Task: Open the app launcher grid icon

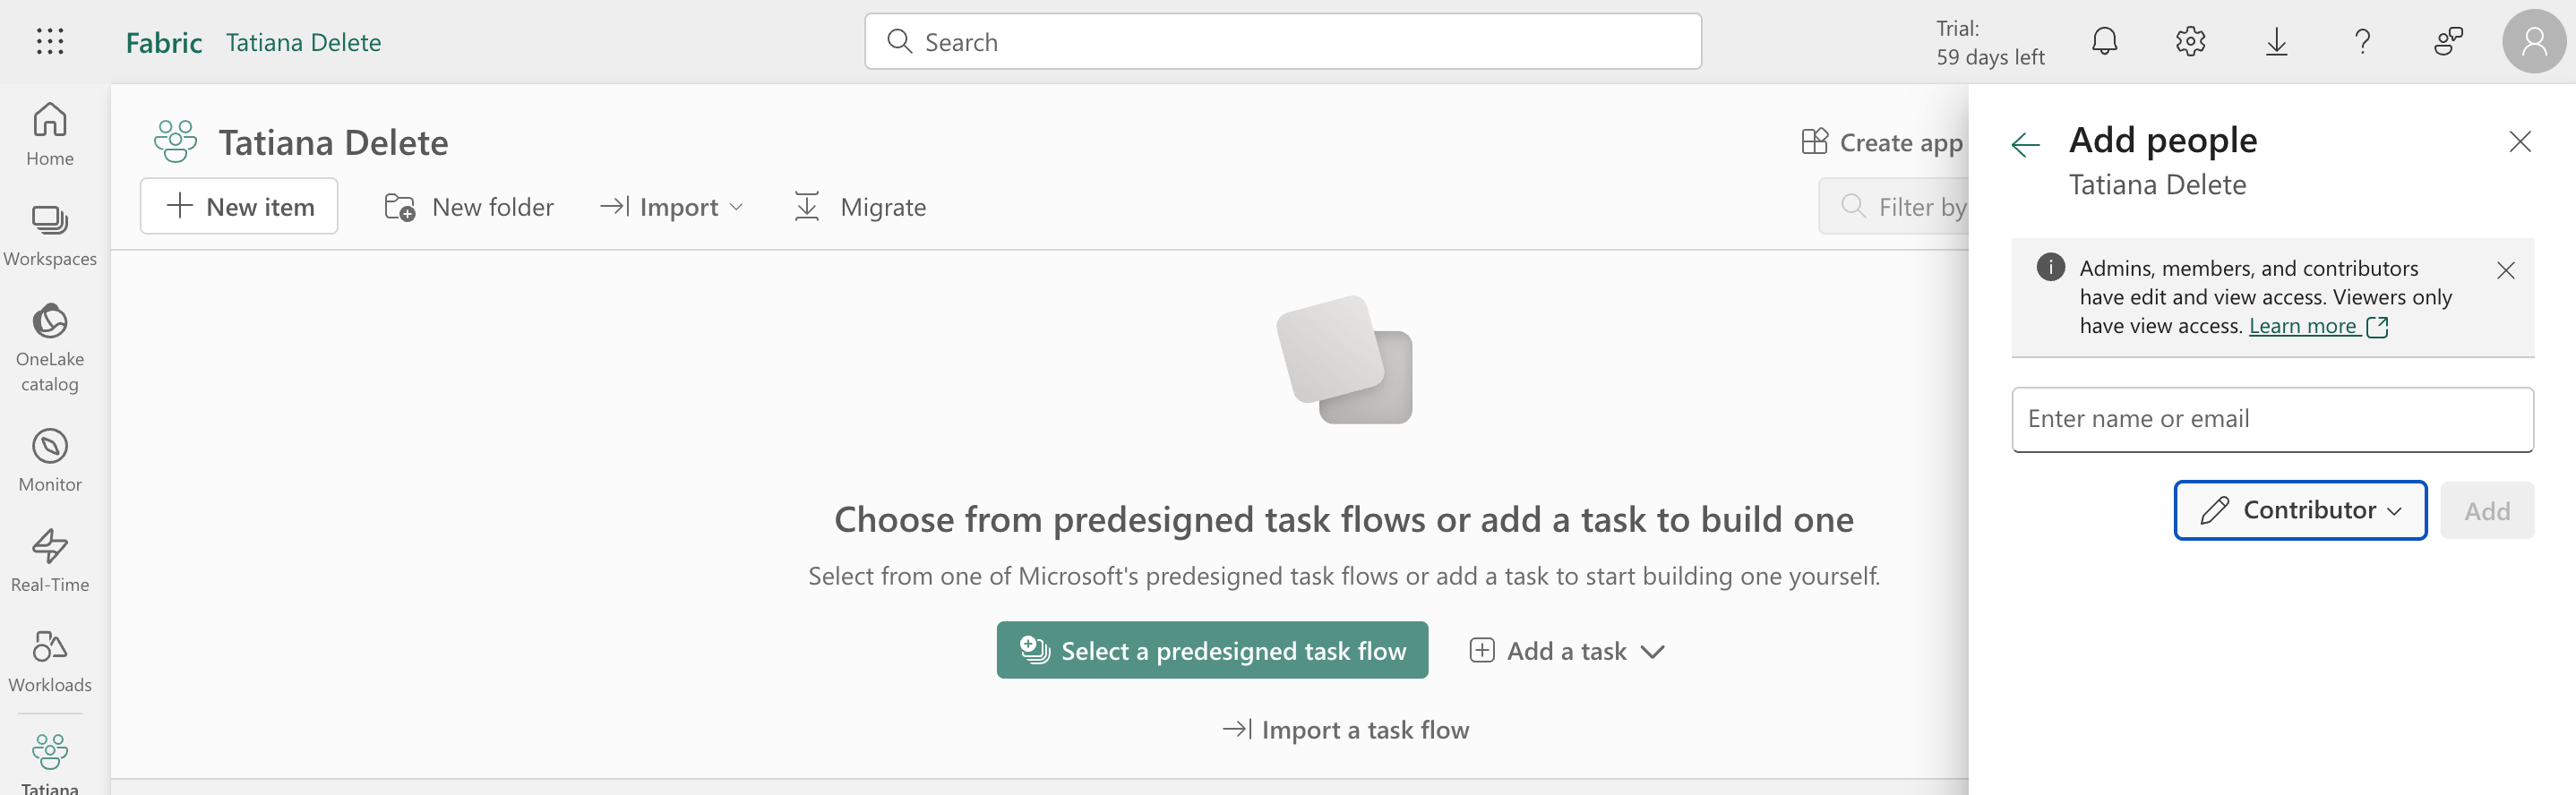Action: point(50,41)
